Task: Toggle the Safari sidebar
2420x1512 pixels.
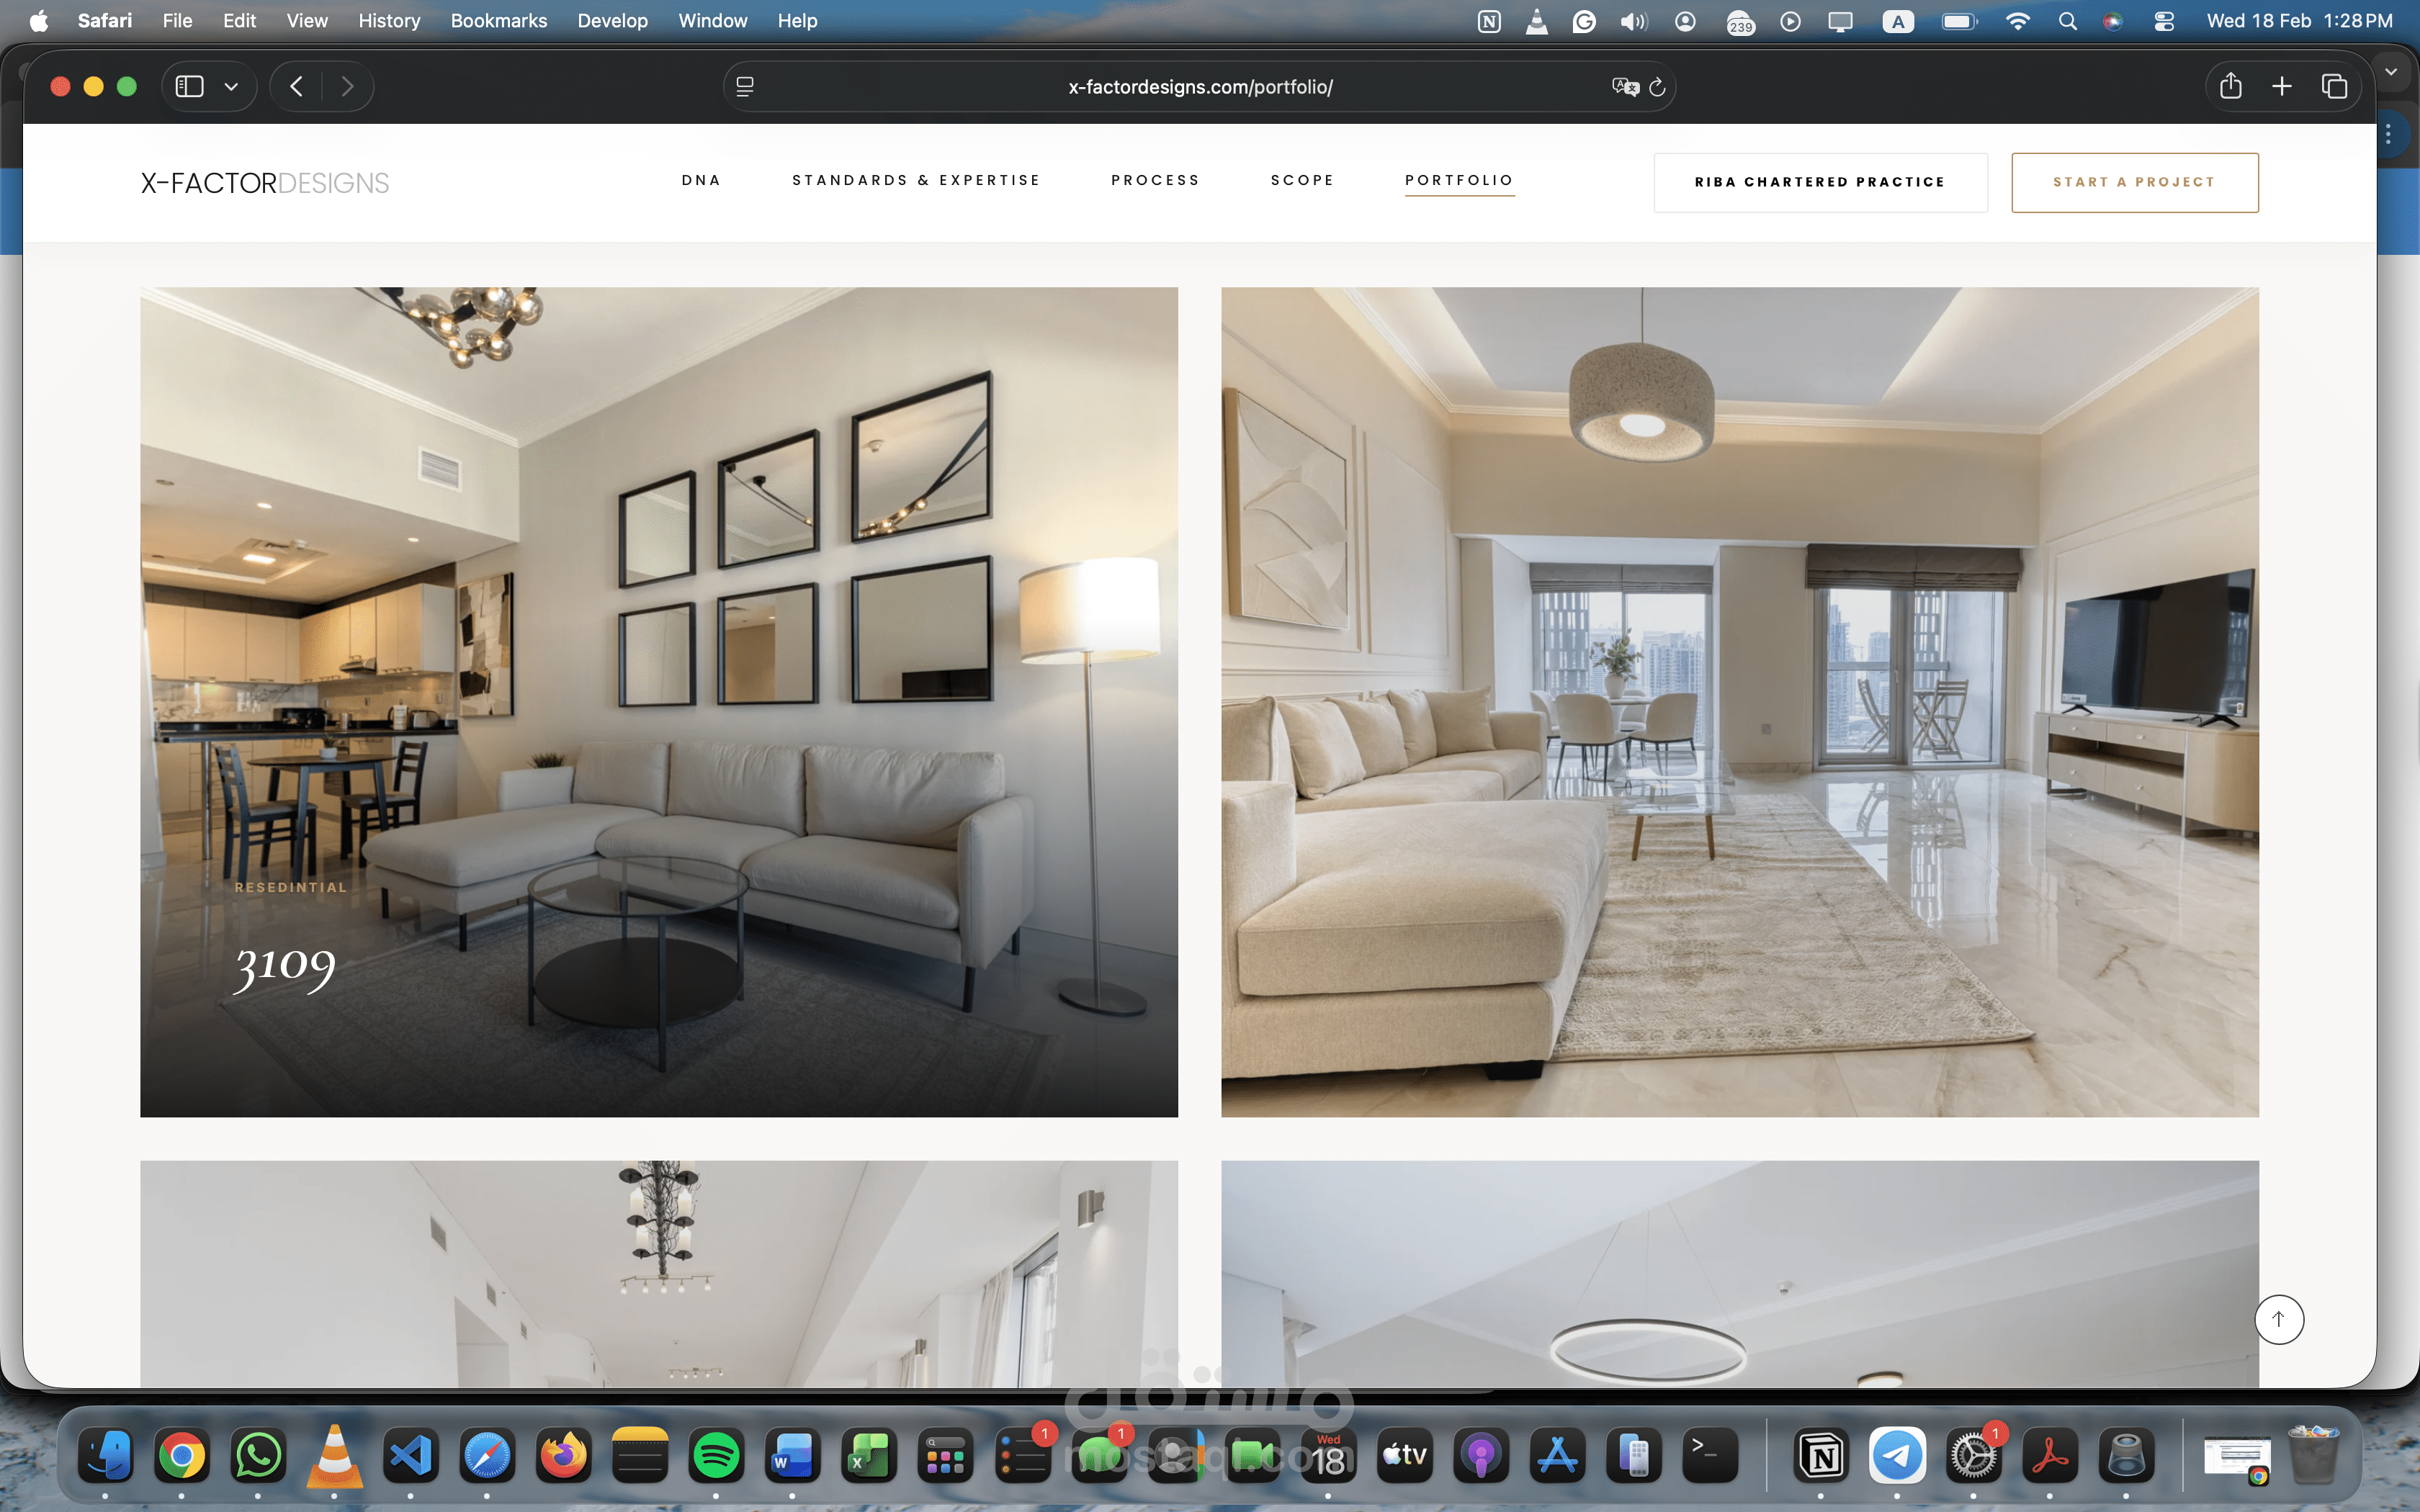Action: [189, 86]
